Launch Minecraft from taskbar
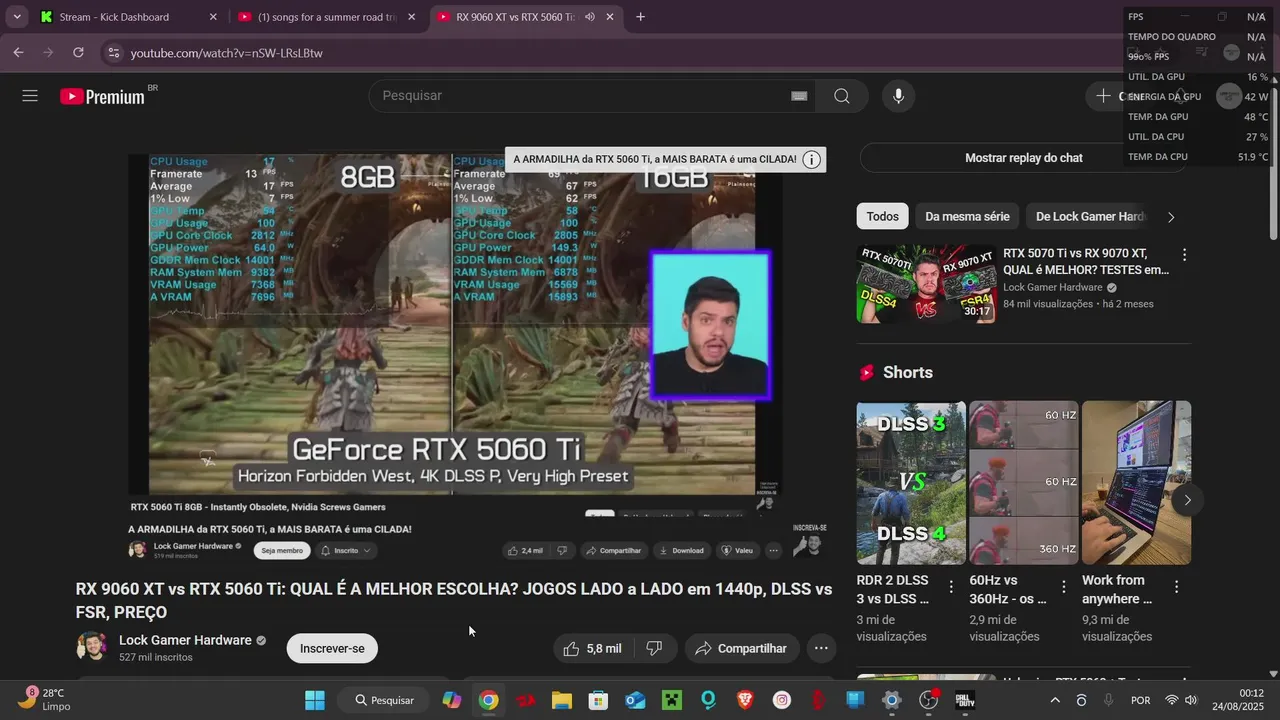 (x=671, y=700)
